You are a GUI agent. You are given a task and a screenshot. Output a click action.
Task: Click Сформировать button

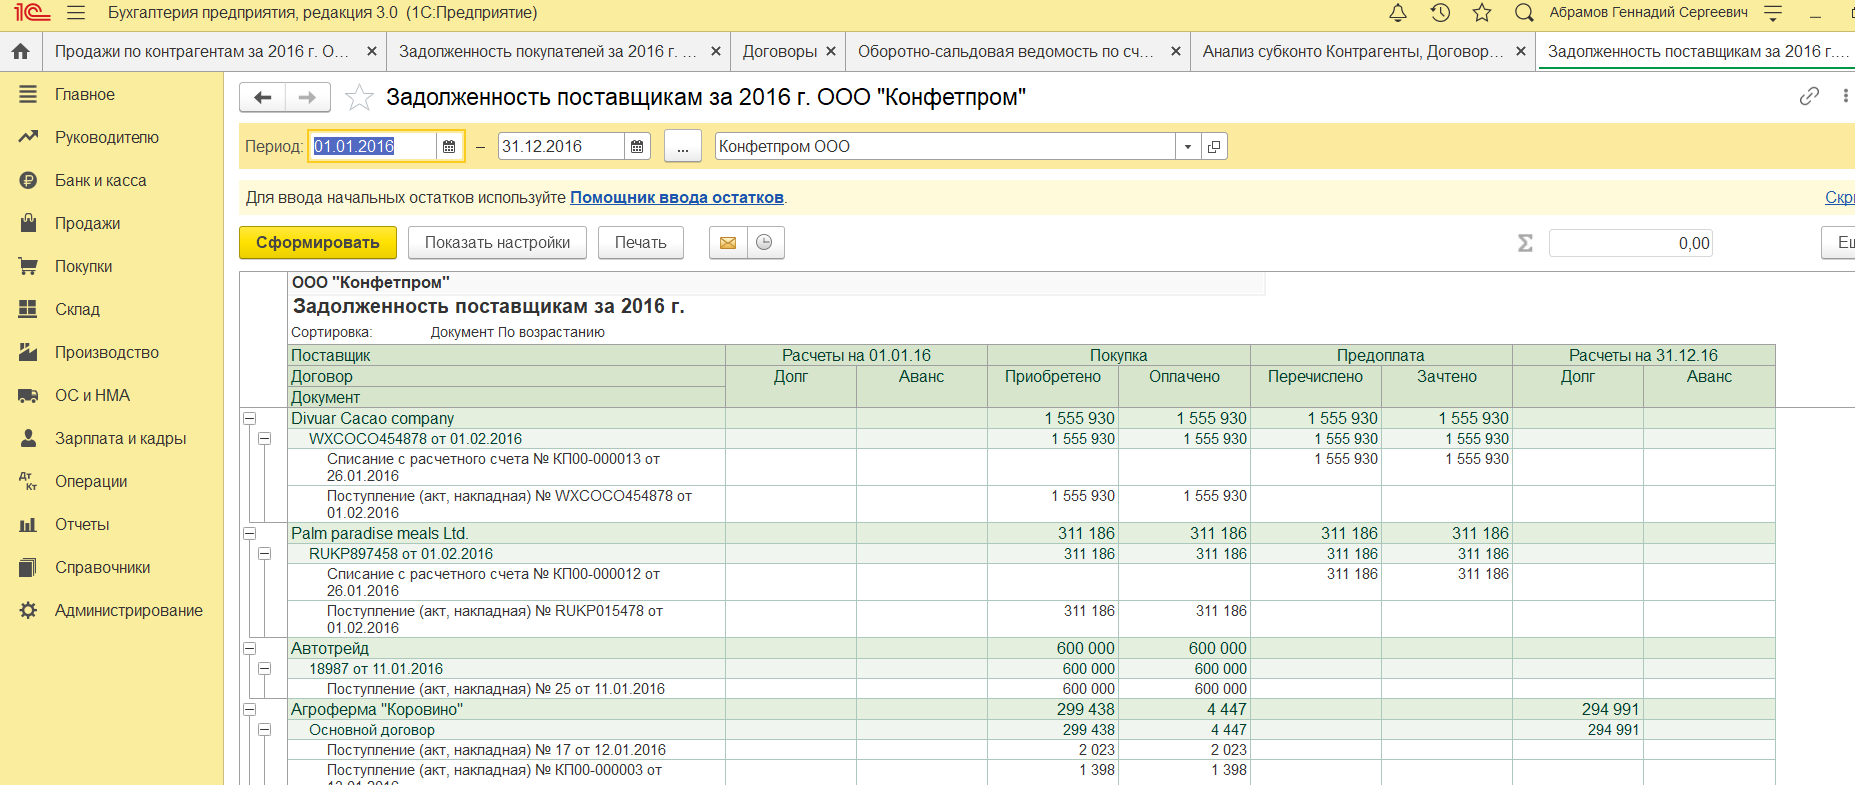click(317, 243)
